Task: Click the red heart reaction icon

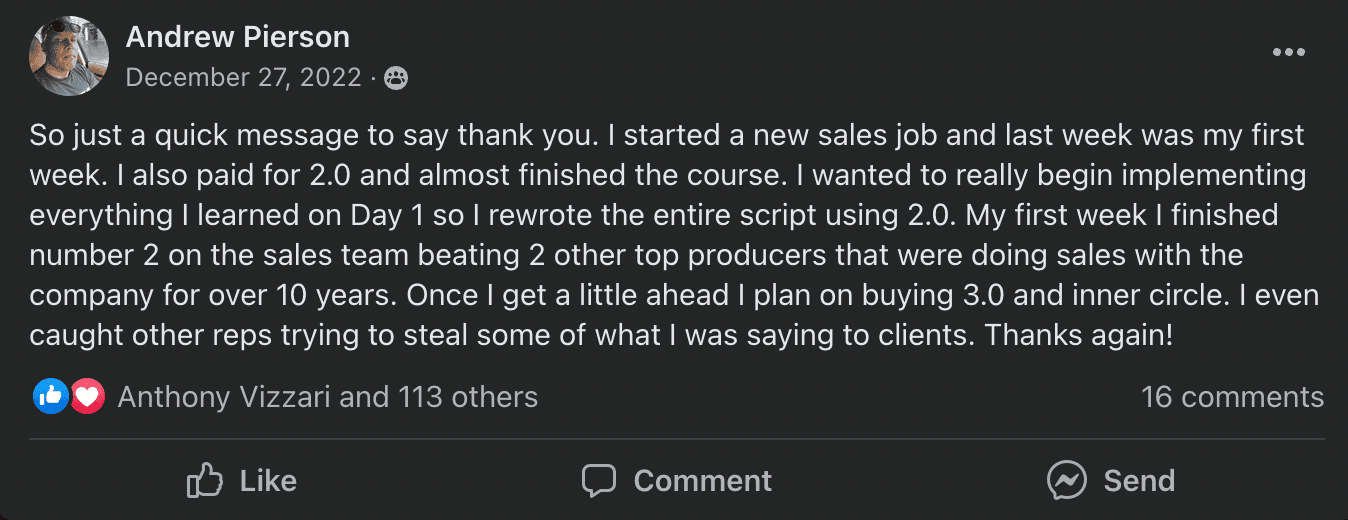Action: 87,397
